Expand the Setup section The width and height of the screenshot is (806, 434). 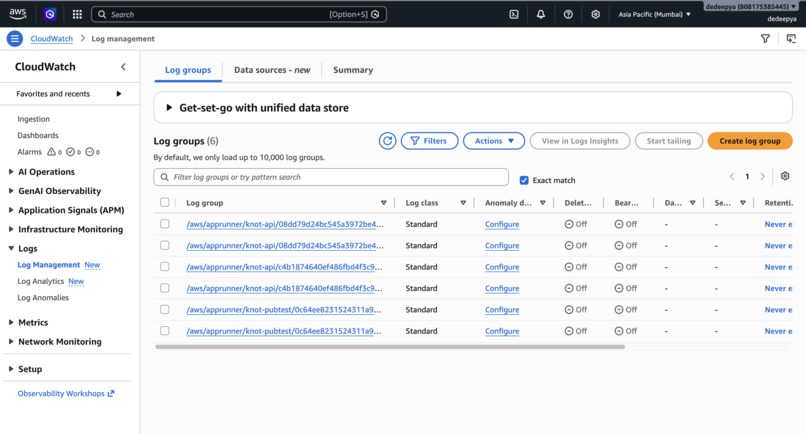[11, 369]
